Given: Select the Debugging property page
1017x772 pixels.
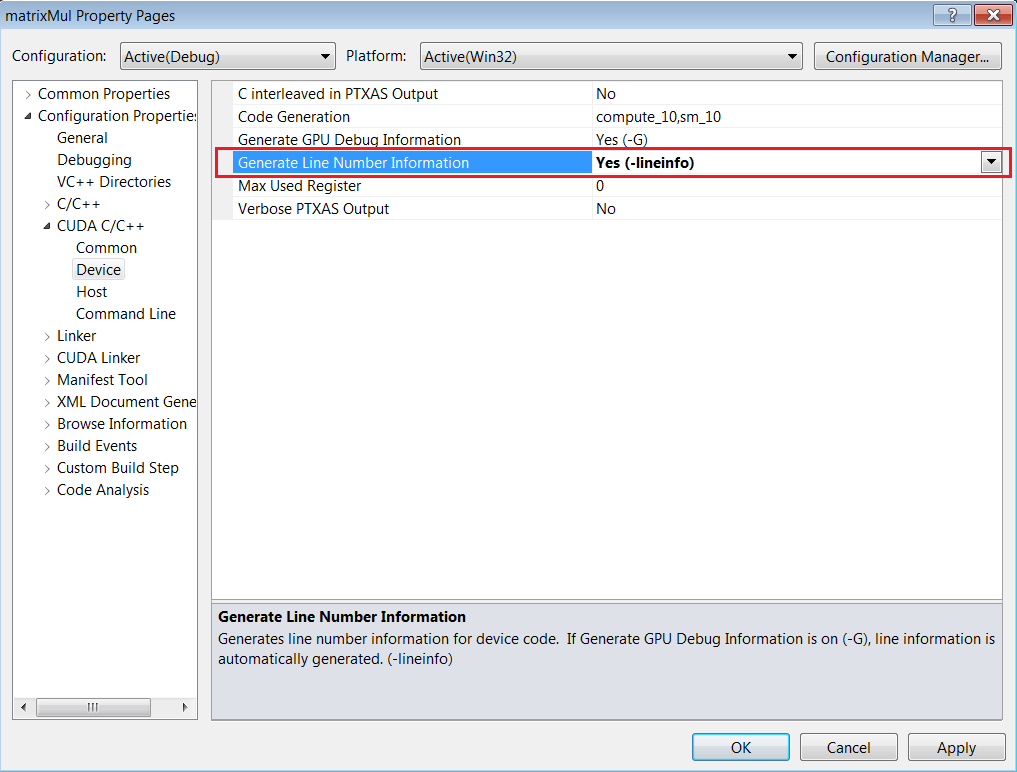Looking at the screenshot, I should coord(94,160).
